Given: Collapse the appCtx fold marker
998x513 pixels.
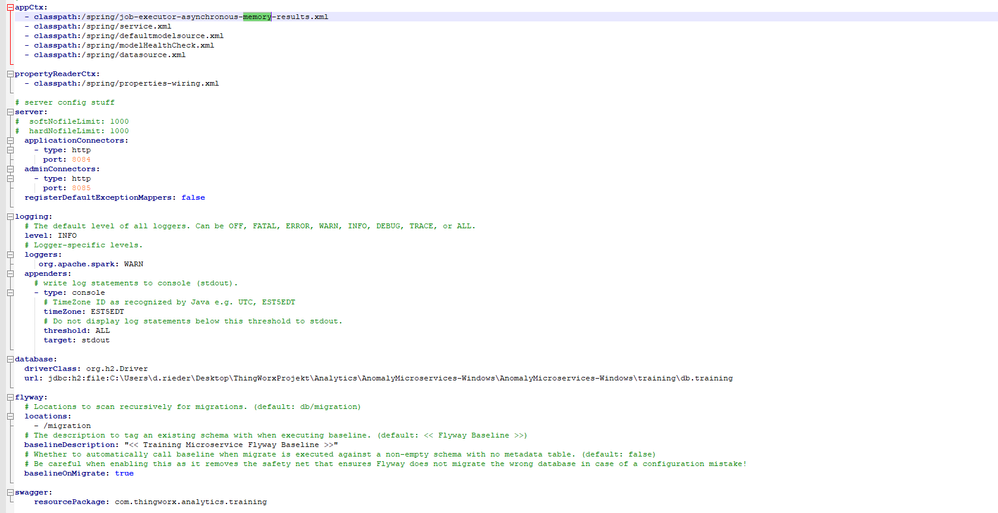Looking at the screenshot, I should (10, 7).
